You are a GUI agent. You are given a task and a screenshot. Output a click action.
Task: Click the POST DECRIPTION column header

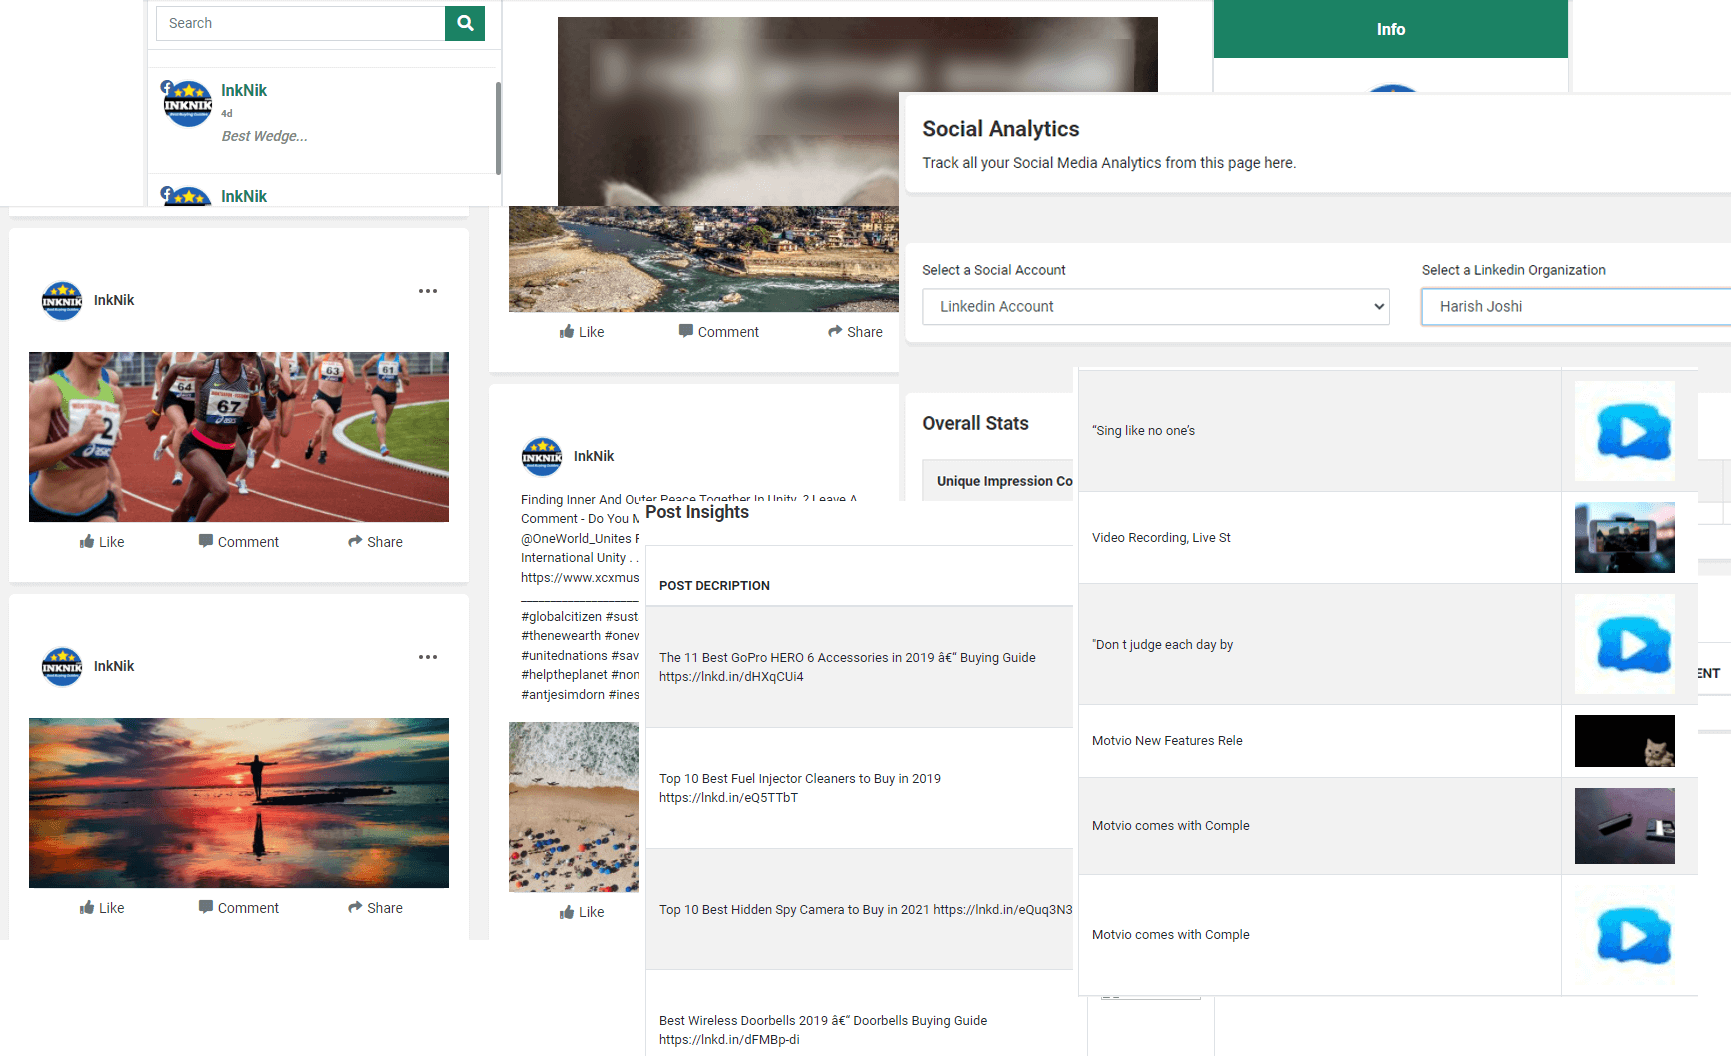pyautogui.click(x=714, y=586)
